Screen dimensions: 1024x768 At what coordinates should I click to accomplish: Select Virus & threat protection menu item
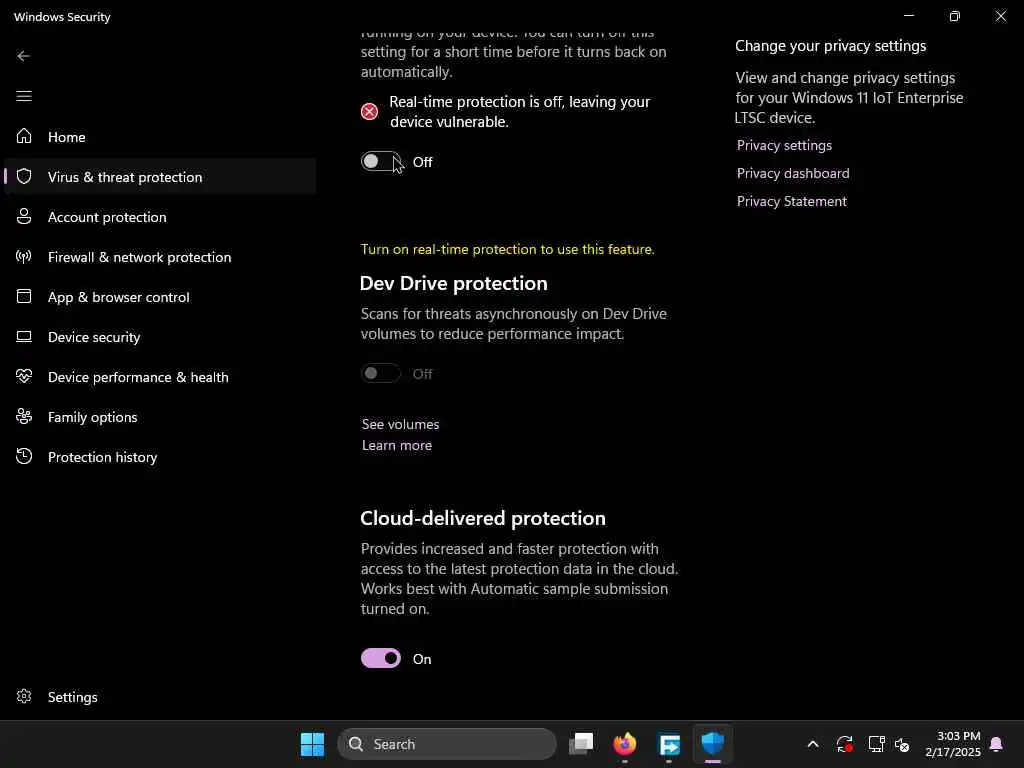click(160, 176)
